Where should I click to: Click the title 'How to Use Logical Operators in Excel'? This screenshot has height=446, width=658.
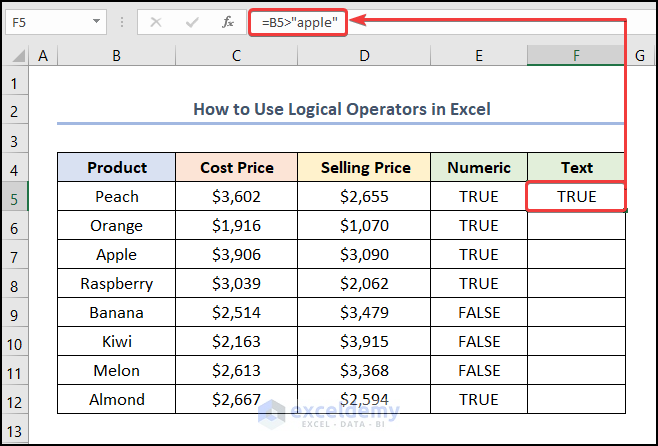tap(342, 109)
